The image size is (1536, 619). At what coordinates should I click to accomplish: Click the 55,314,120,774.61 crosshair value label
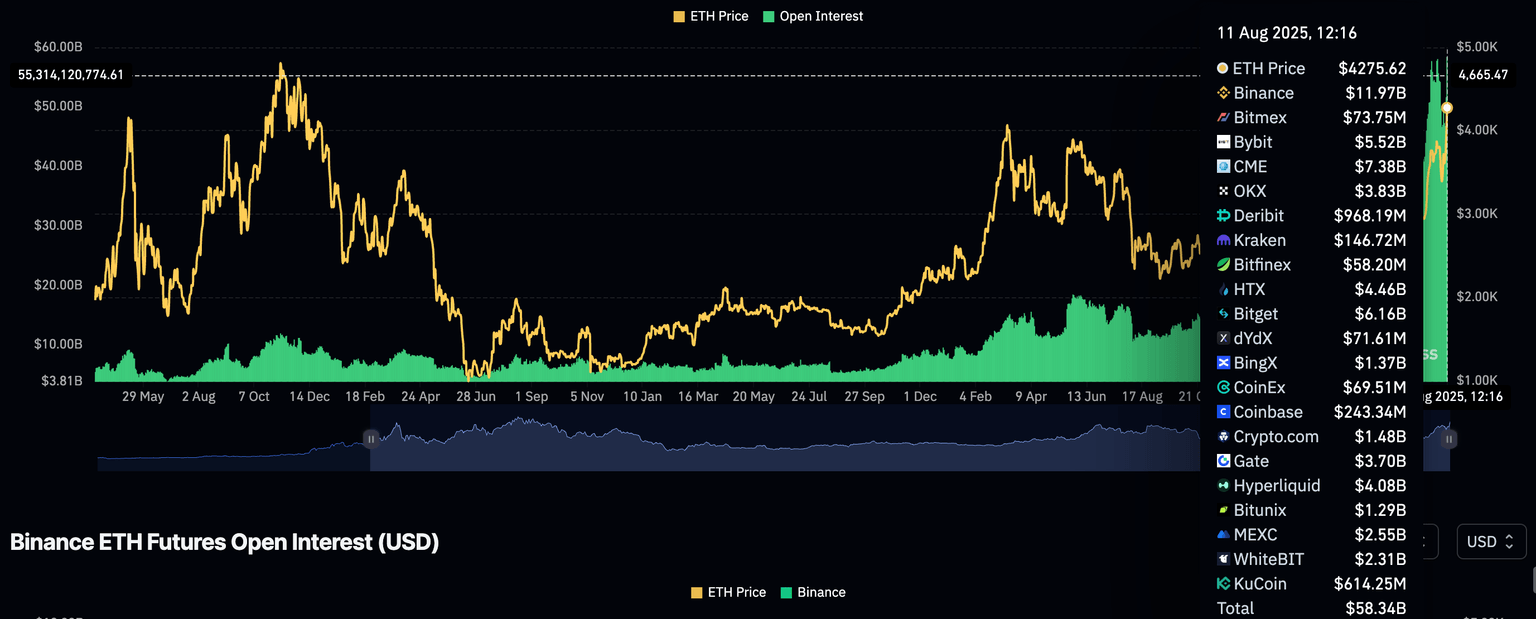70,75
